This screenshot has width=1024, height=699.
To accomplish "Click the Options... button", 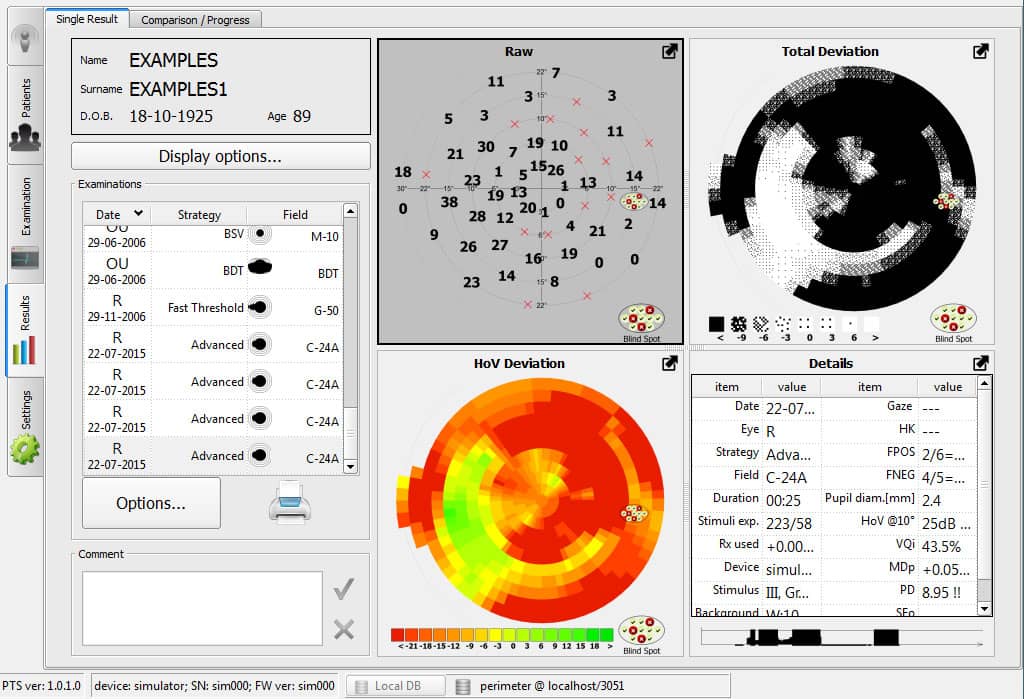I will pos(151,503).
